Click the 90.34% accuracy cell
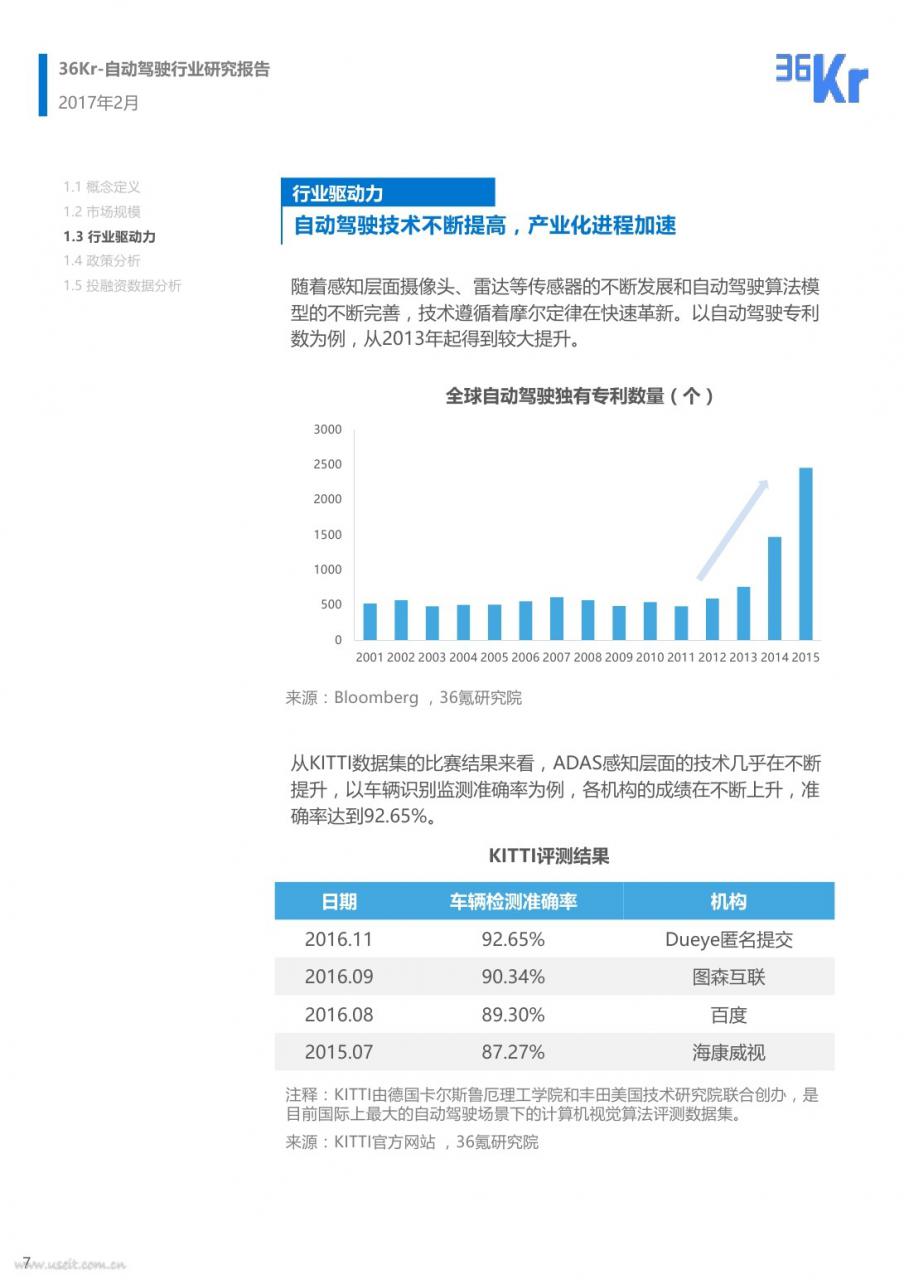904x1280 pixels. pyautogui.click(x=513, y=977)
